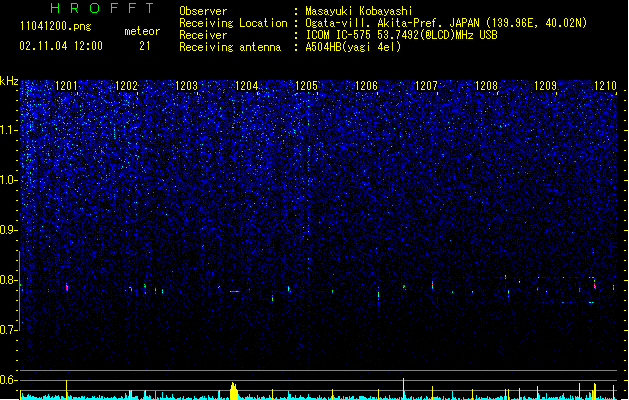Click the ICOM IC-575 receiver text
The height and width of the screenshot is (400, 629).
[x=402, y=35]
